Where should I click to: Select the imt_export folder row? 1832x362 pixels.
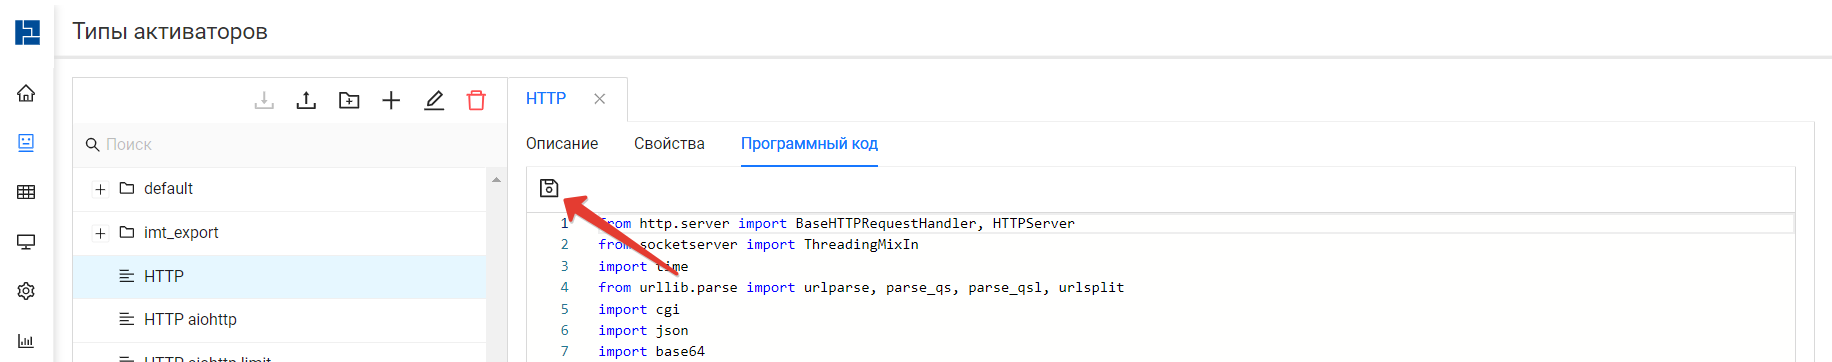tap(280, 233)
